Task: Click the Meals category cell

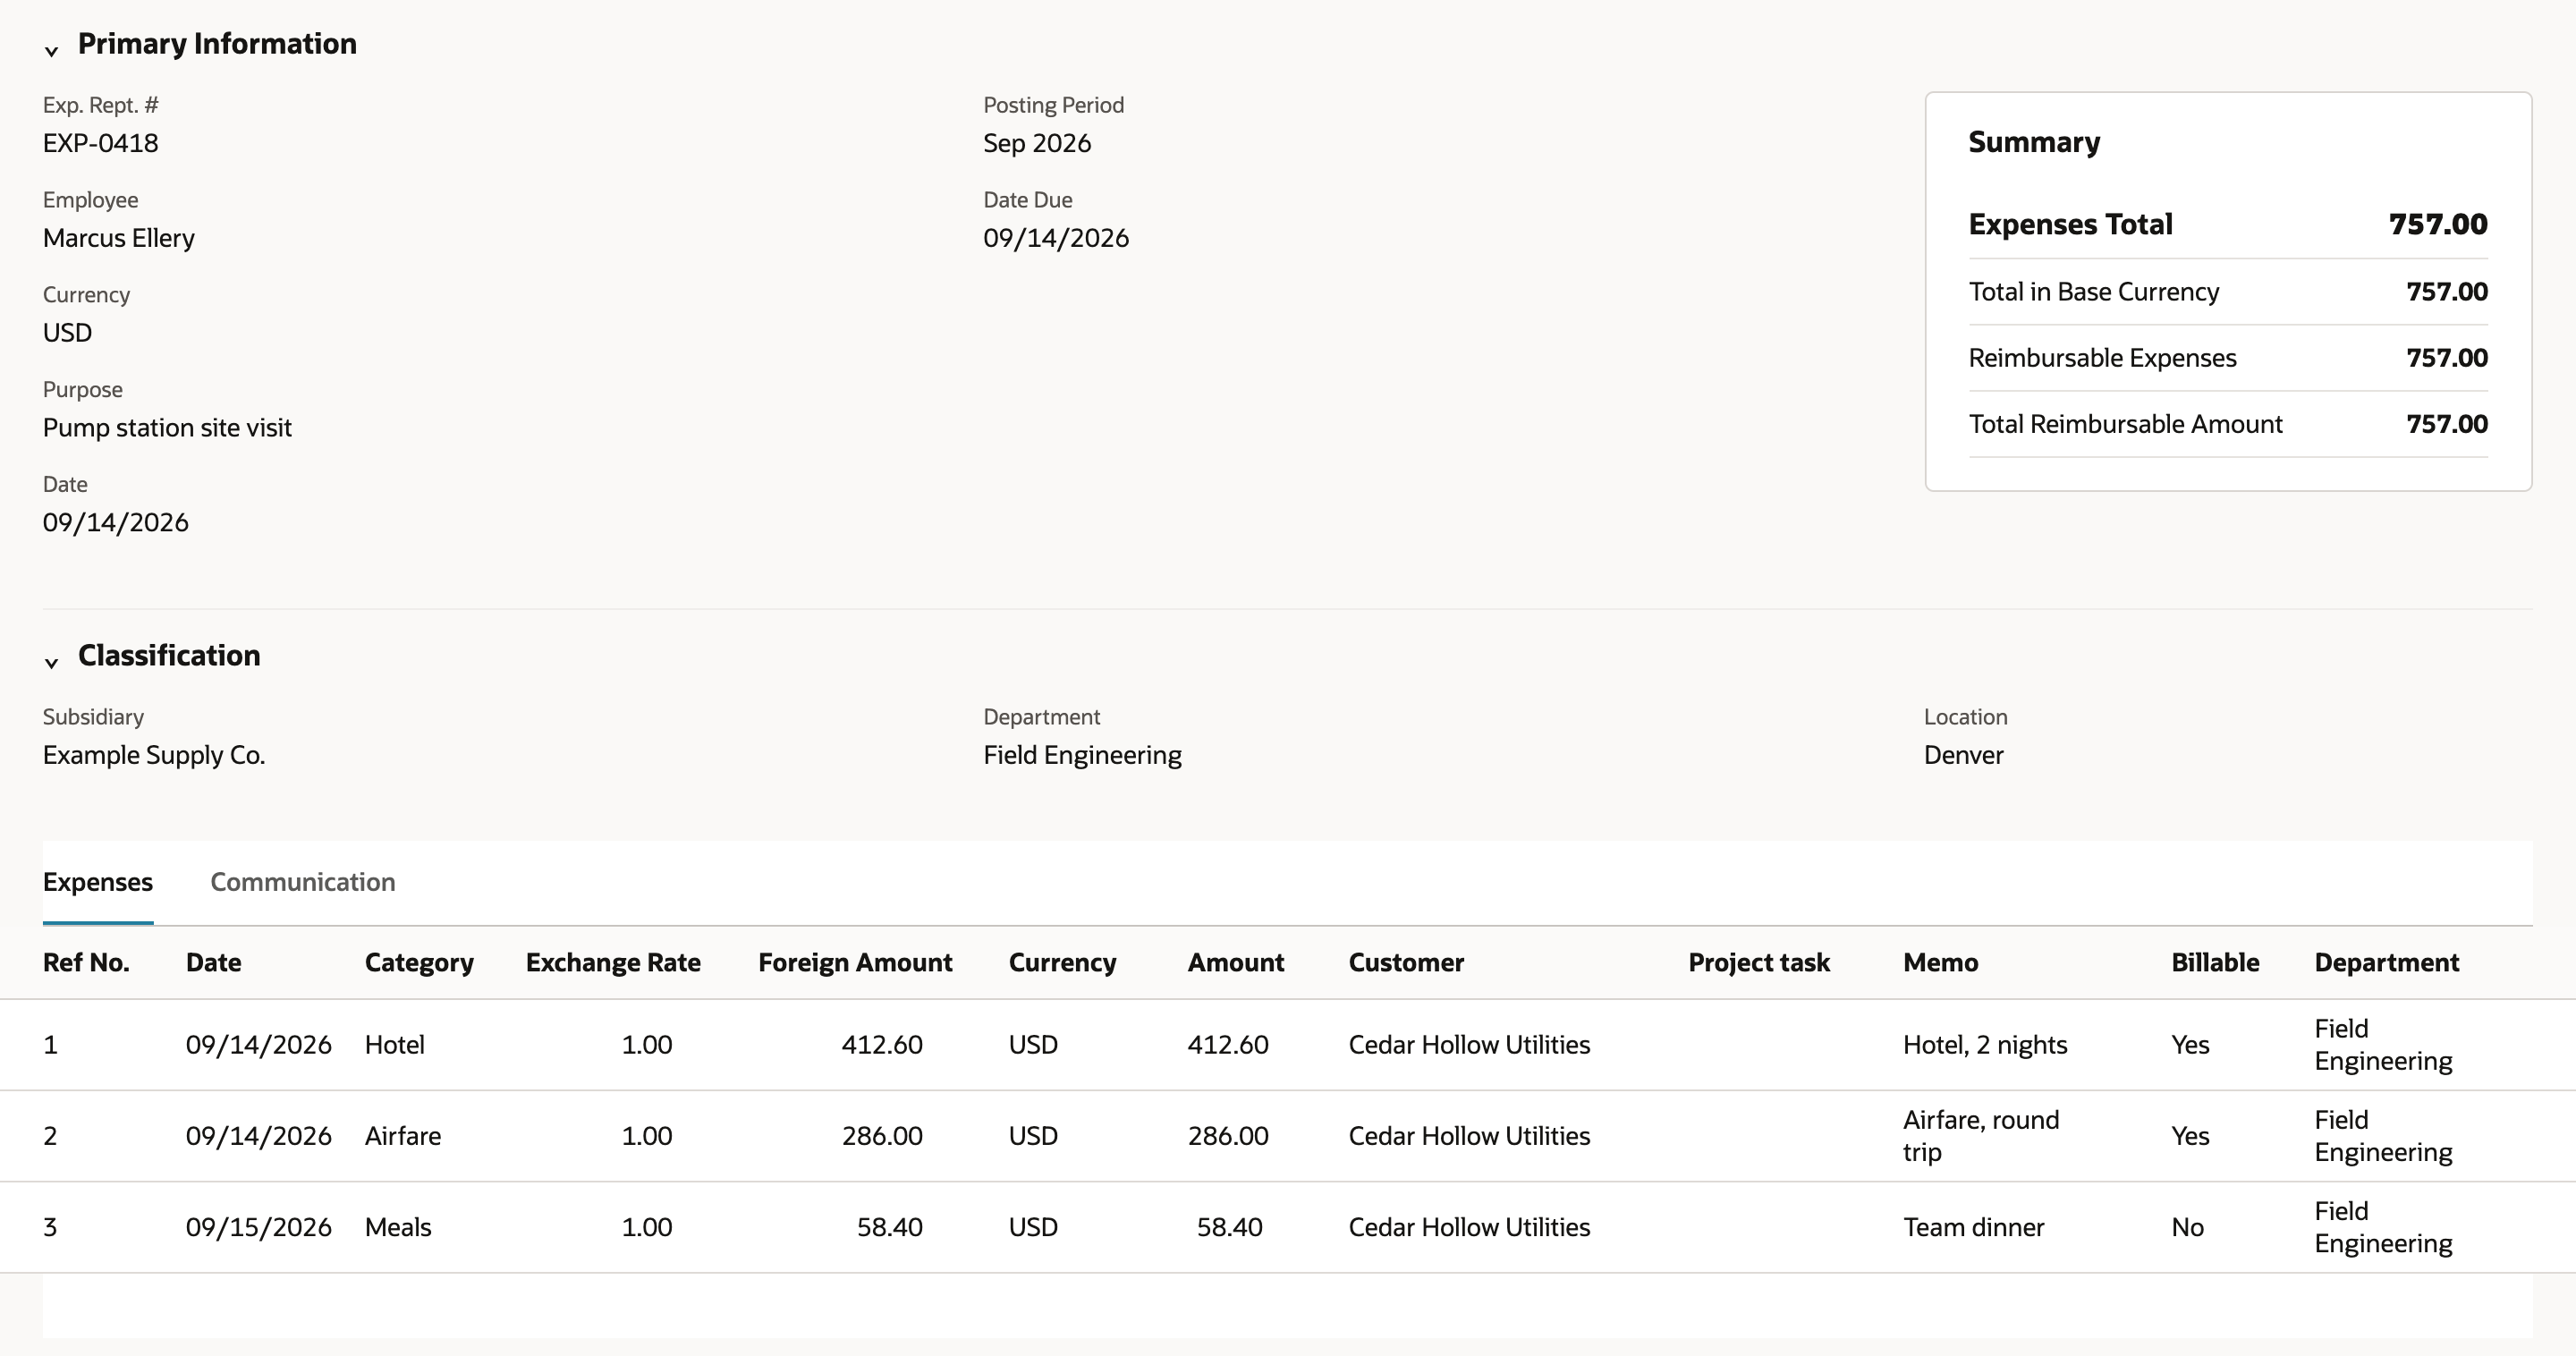Action: (x=398, y=1227)
